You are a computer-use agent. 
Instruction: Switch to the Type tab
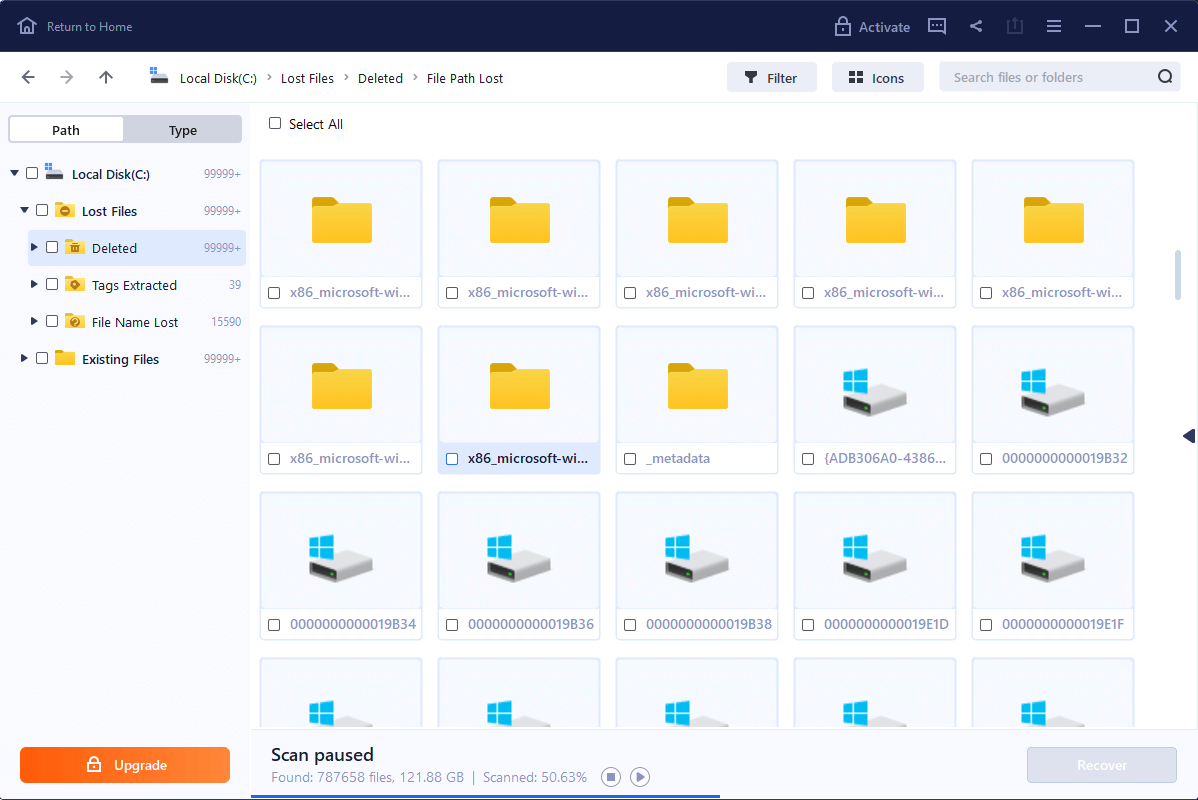pos(183,130)
